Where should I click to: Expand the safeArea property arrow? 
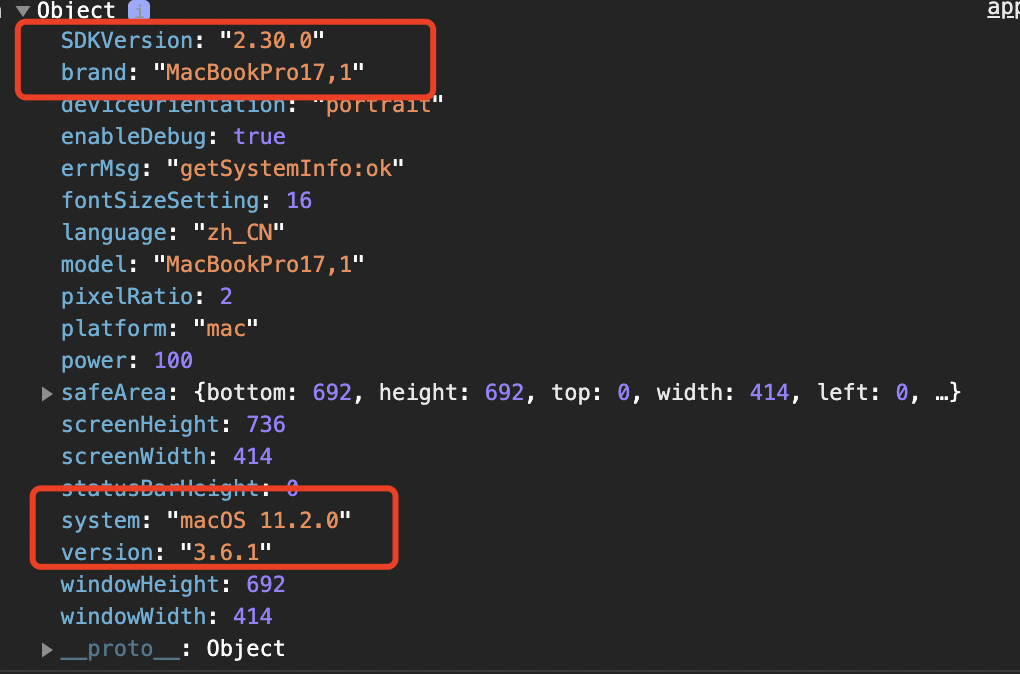pos(47,394)
